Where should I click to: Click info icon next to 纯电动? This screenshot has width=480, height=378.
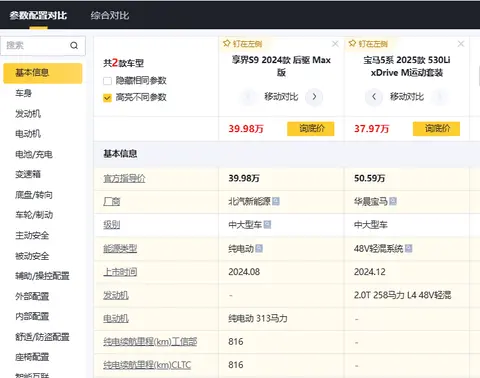(259, 248)
